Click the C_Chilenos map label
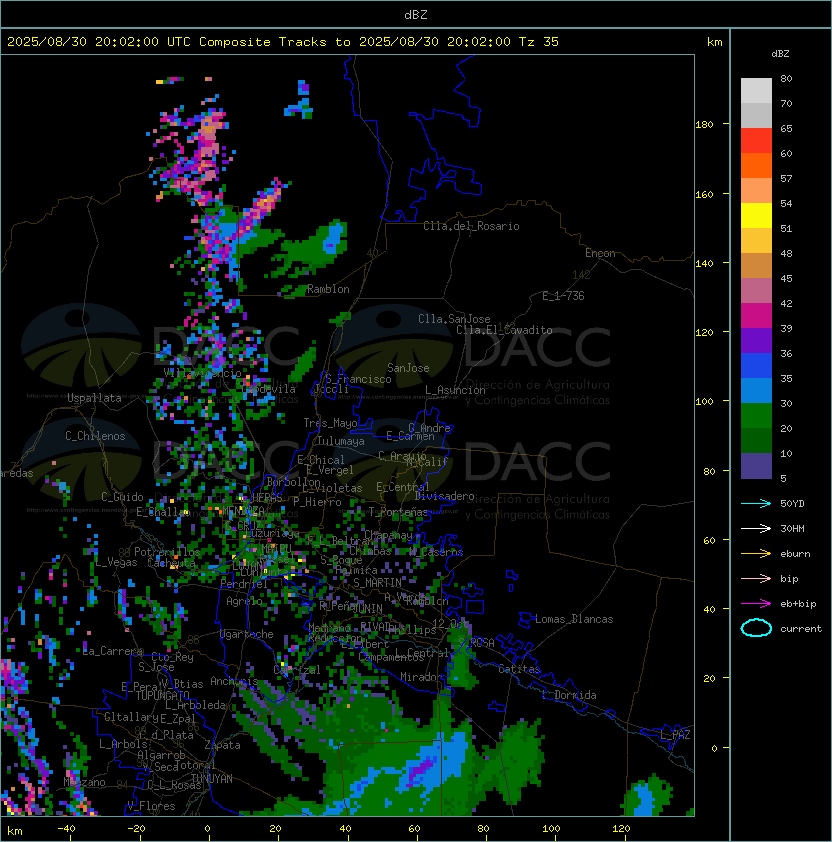The image size is (832, 842). click(95, 436)
